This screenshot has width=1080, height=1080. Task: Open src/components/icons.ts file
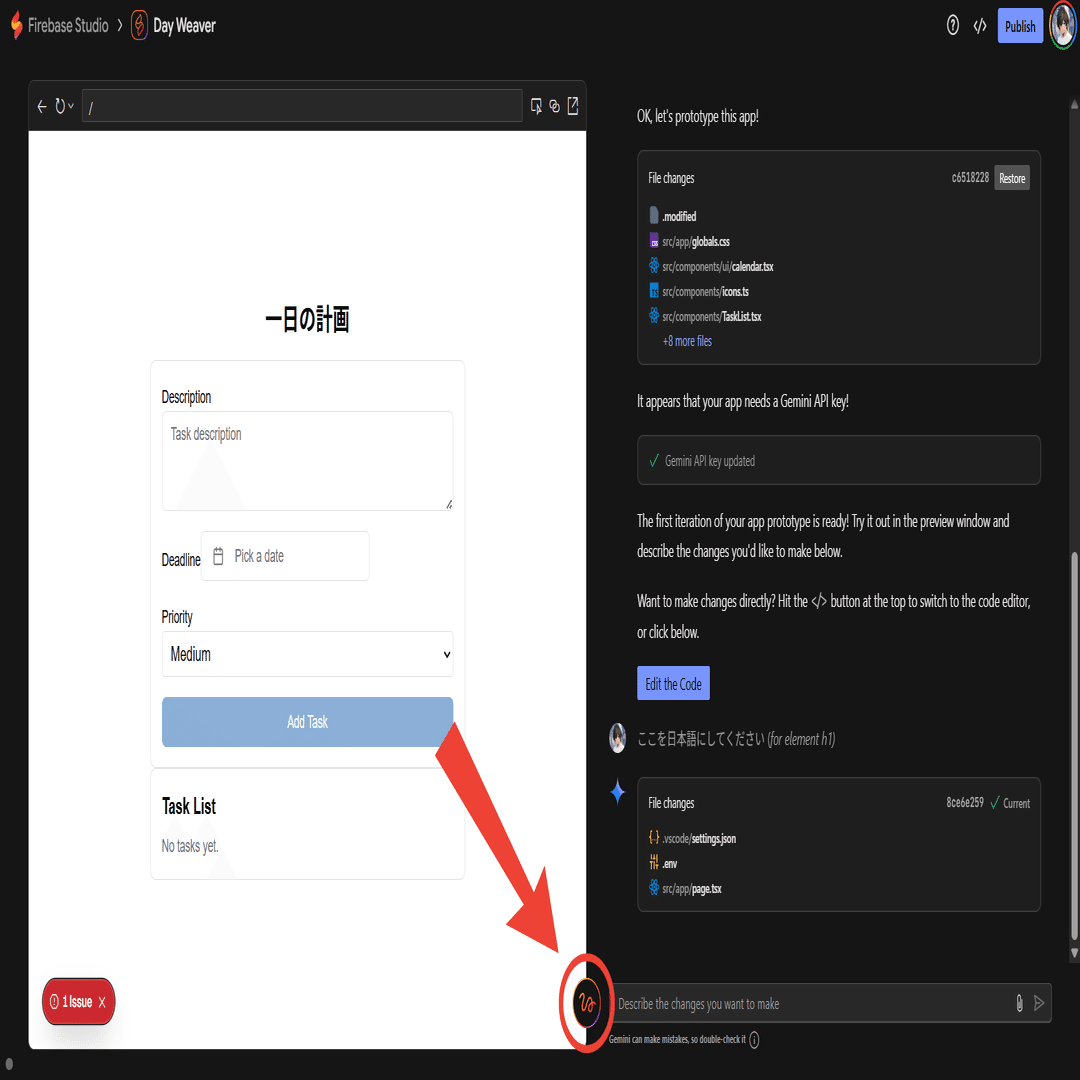pos(699,291)
